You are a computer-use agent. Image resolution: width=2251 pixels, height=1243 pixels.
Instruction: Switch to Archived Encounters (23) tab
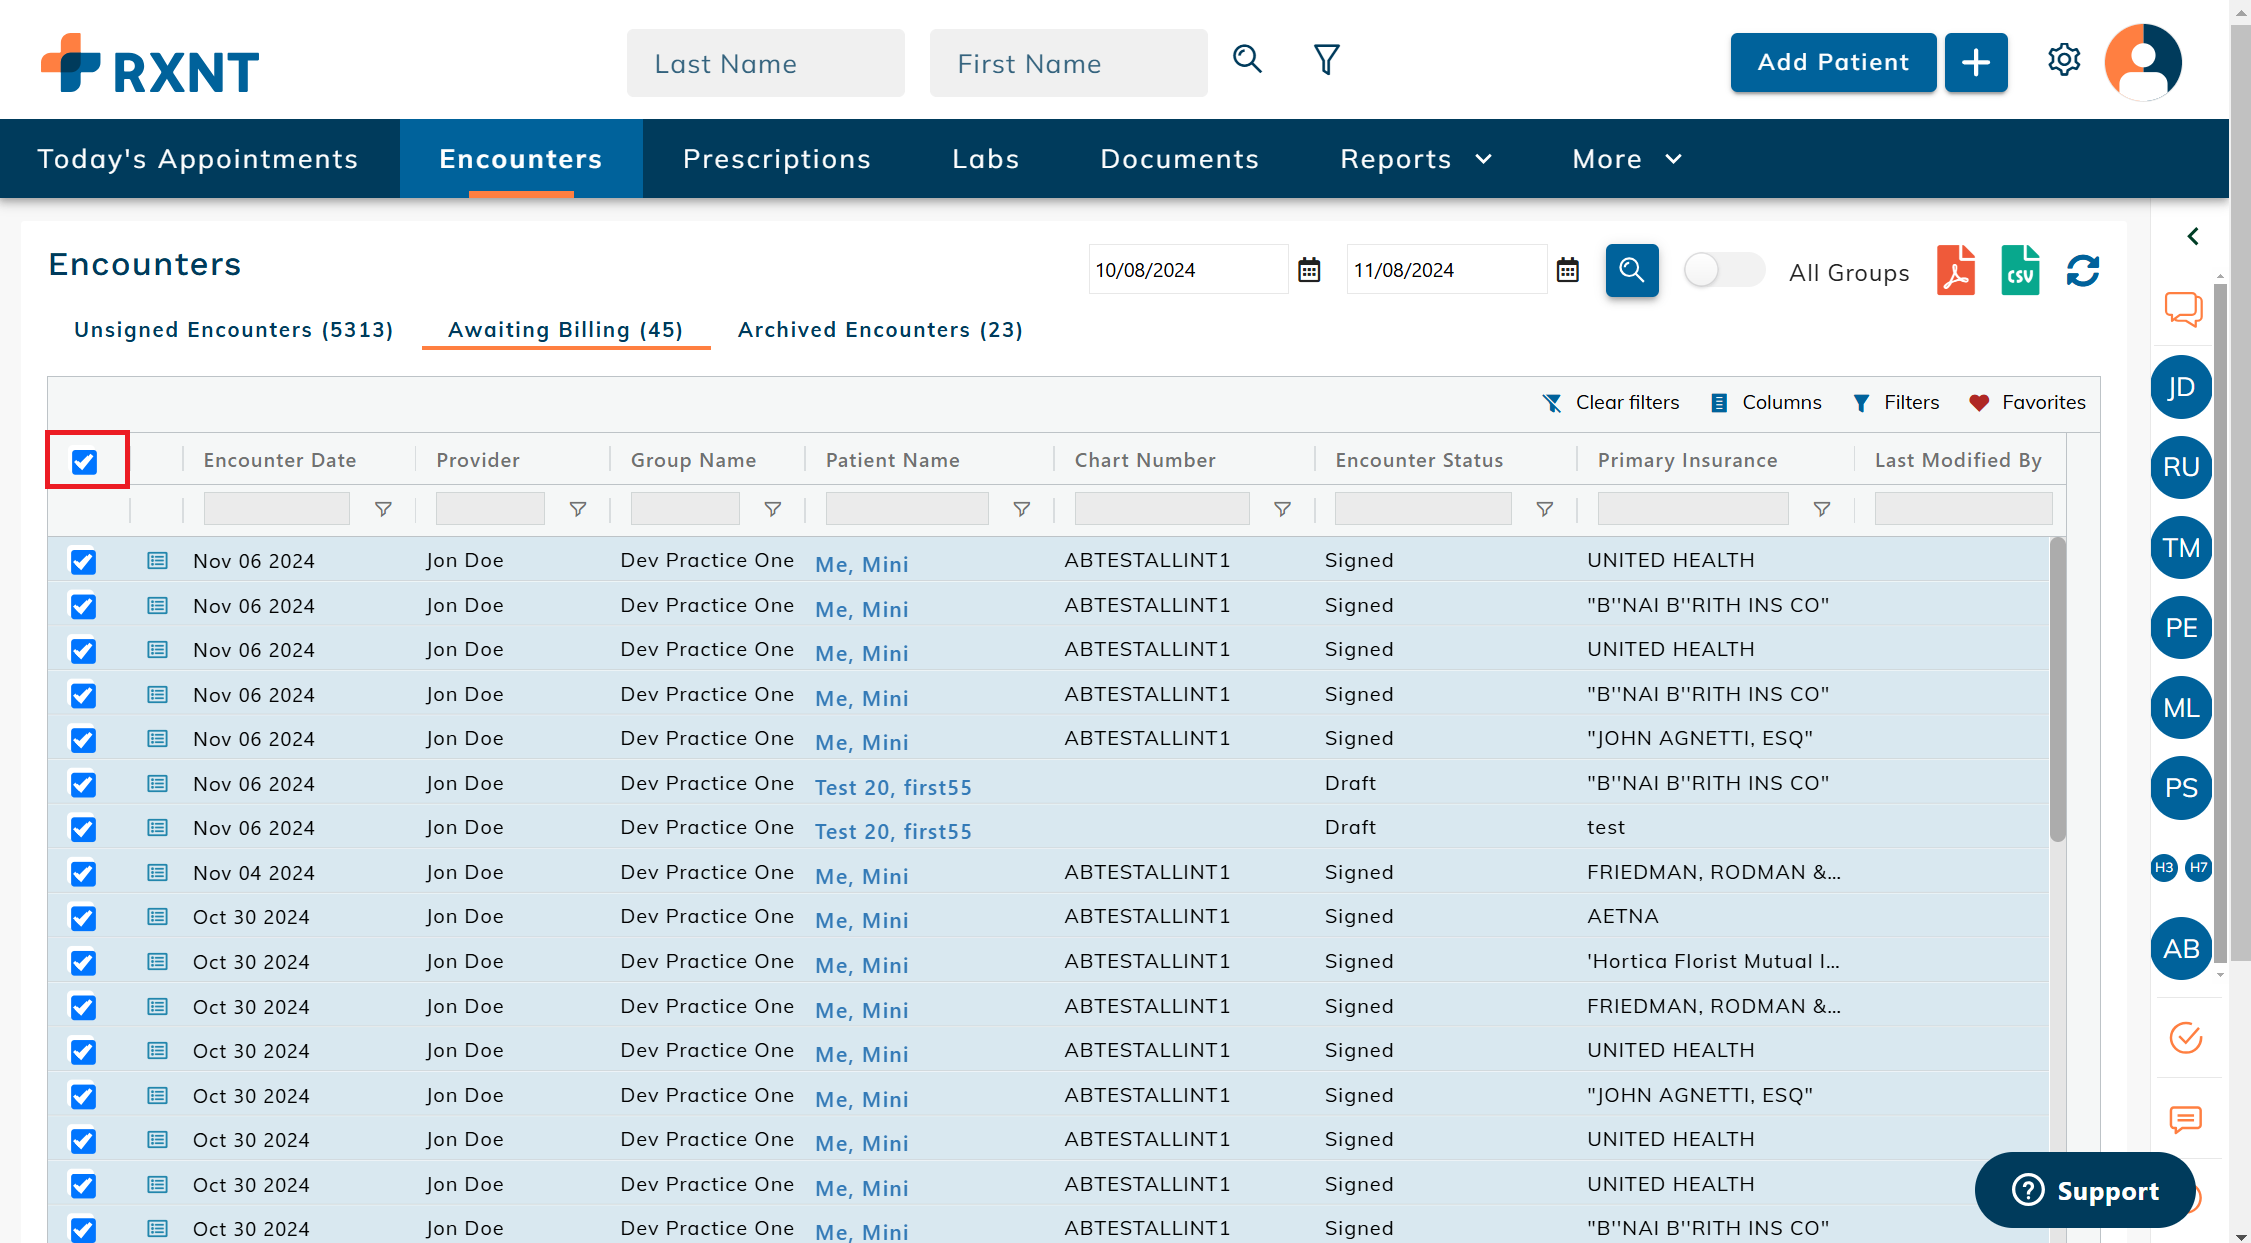880,330
